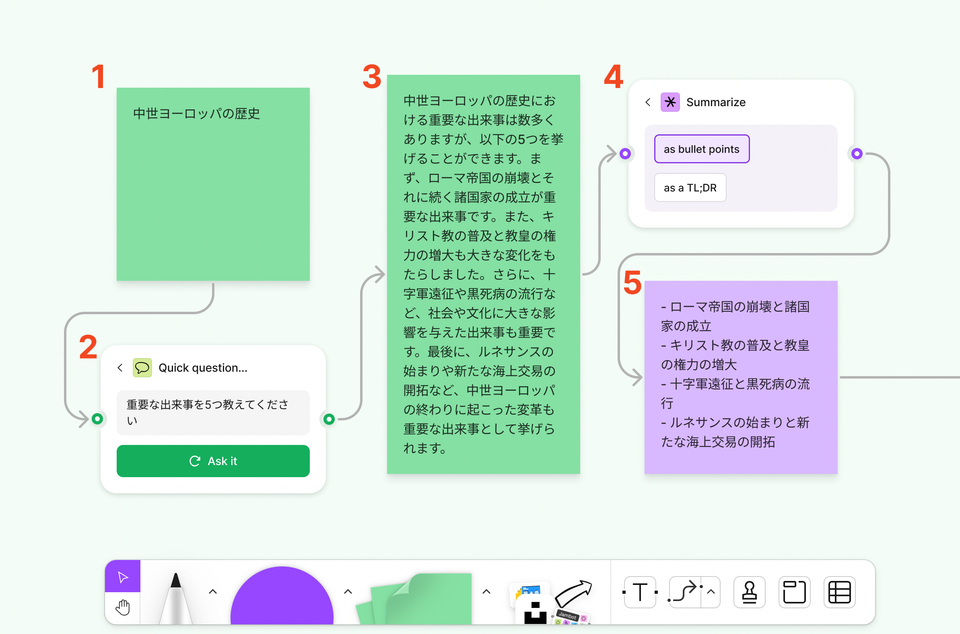Screen dimensions: 960x634
Task: Expand the shape tool options
Action: tap(348, 592)
